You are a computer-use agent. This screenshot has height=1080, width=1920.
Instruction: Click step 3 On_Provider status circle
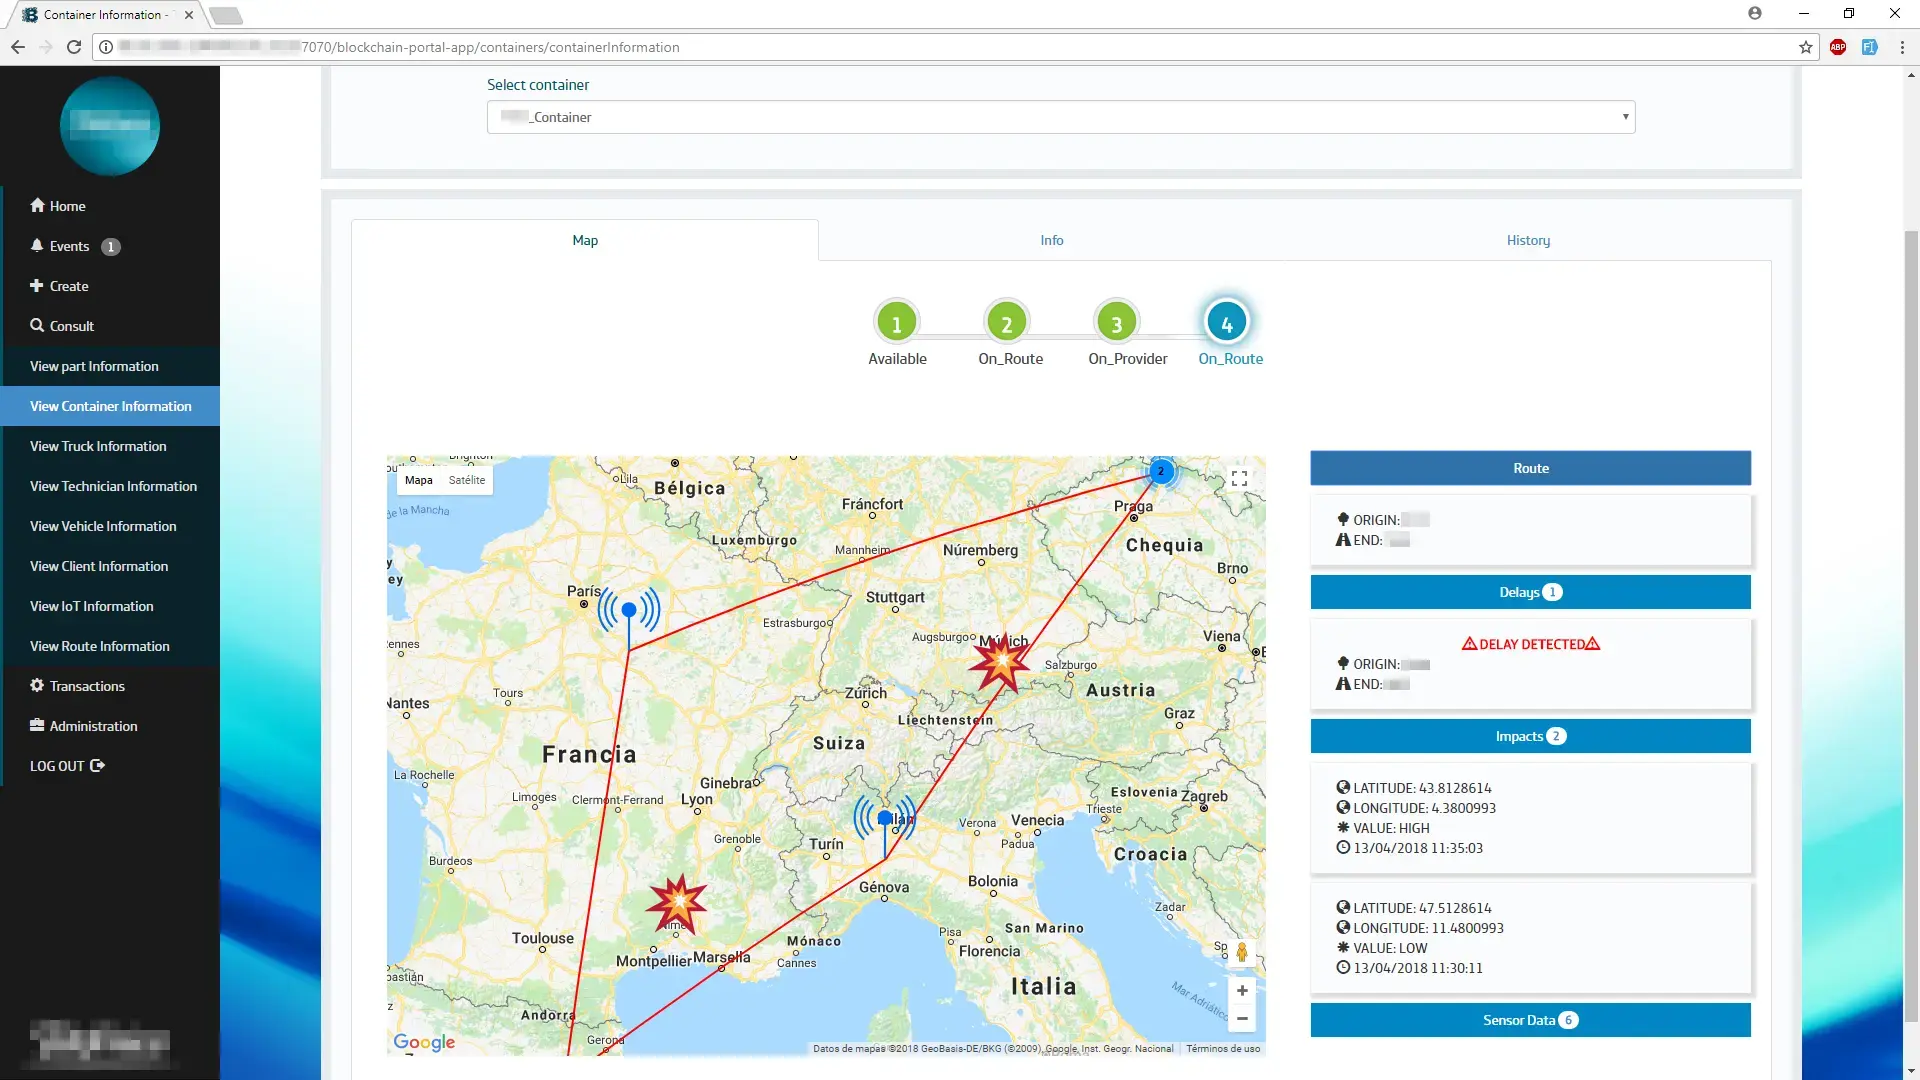[1116, 323]
